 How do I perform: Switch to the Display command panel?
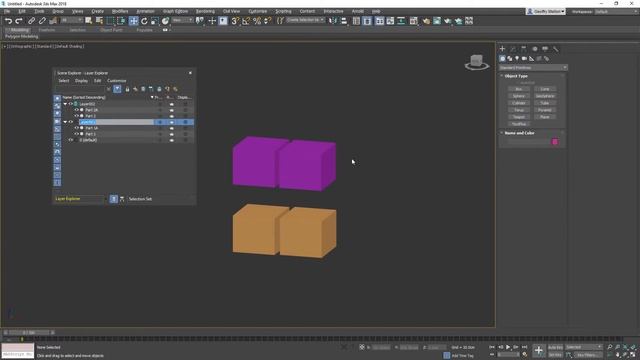click(x=545, y=49)
